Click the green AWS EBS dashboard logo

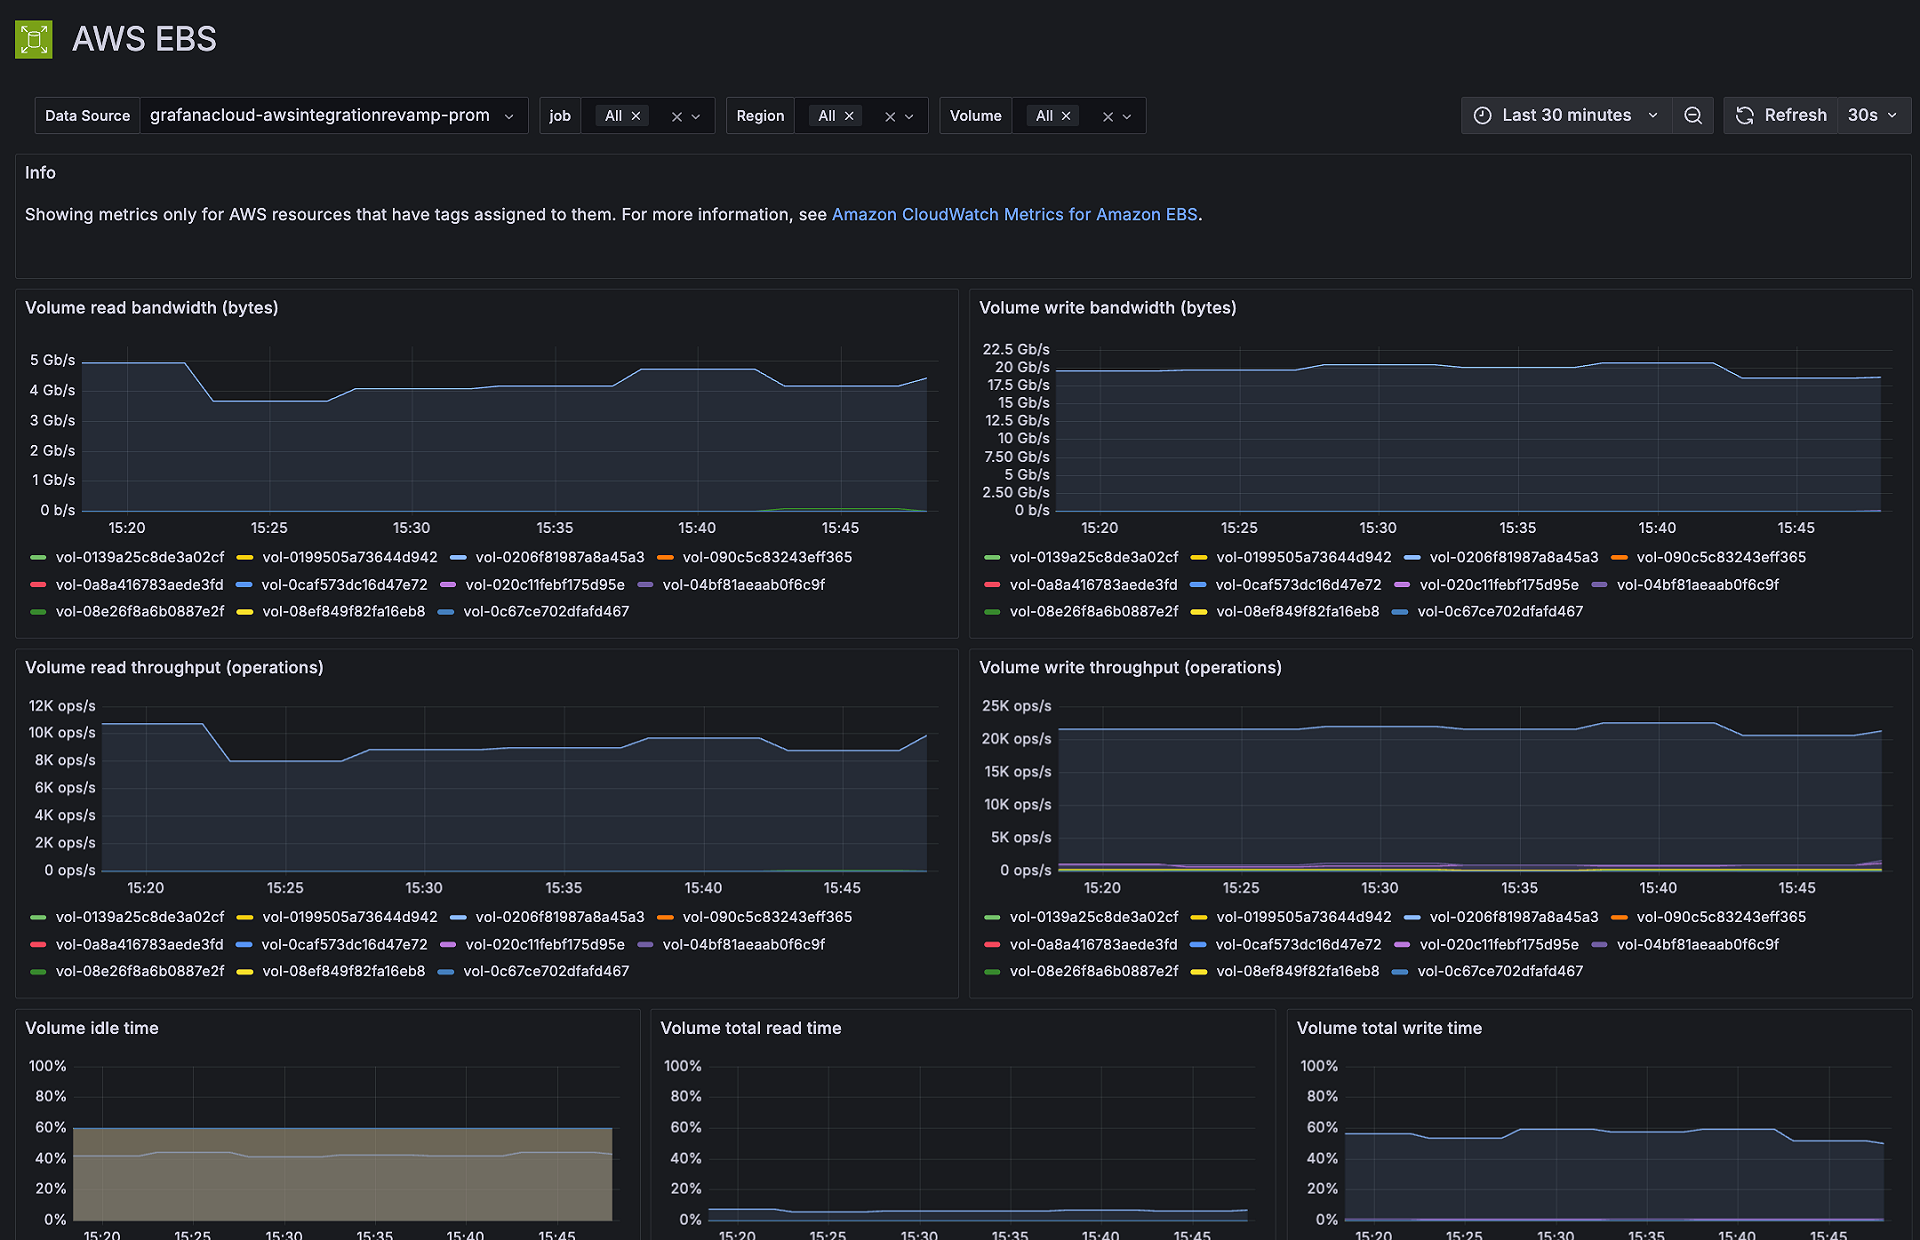click(33, 38)
